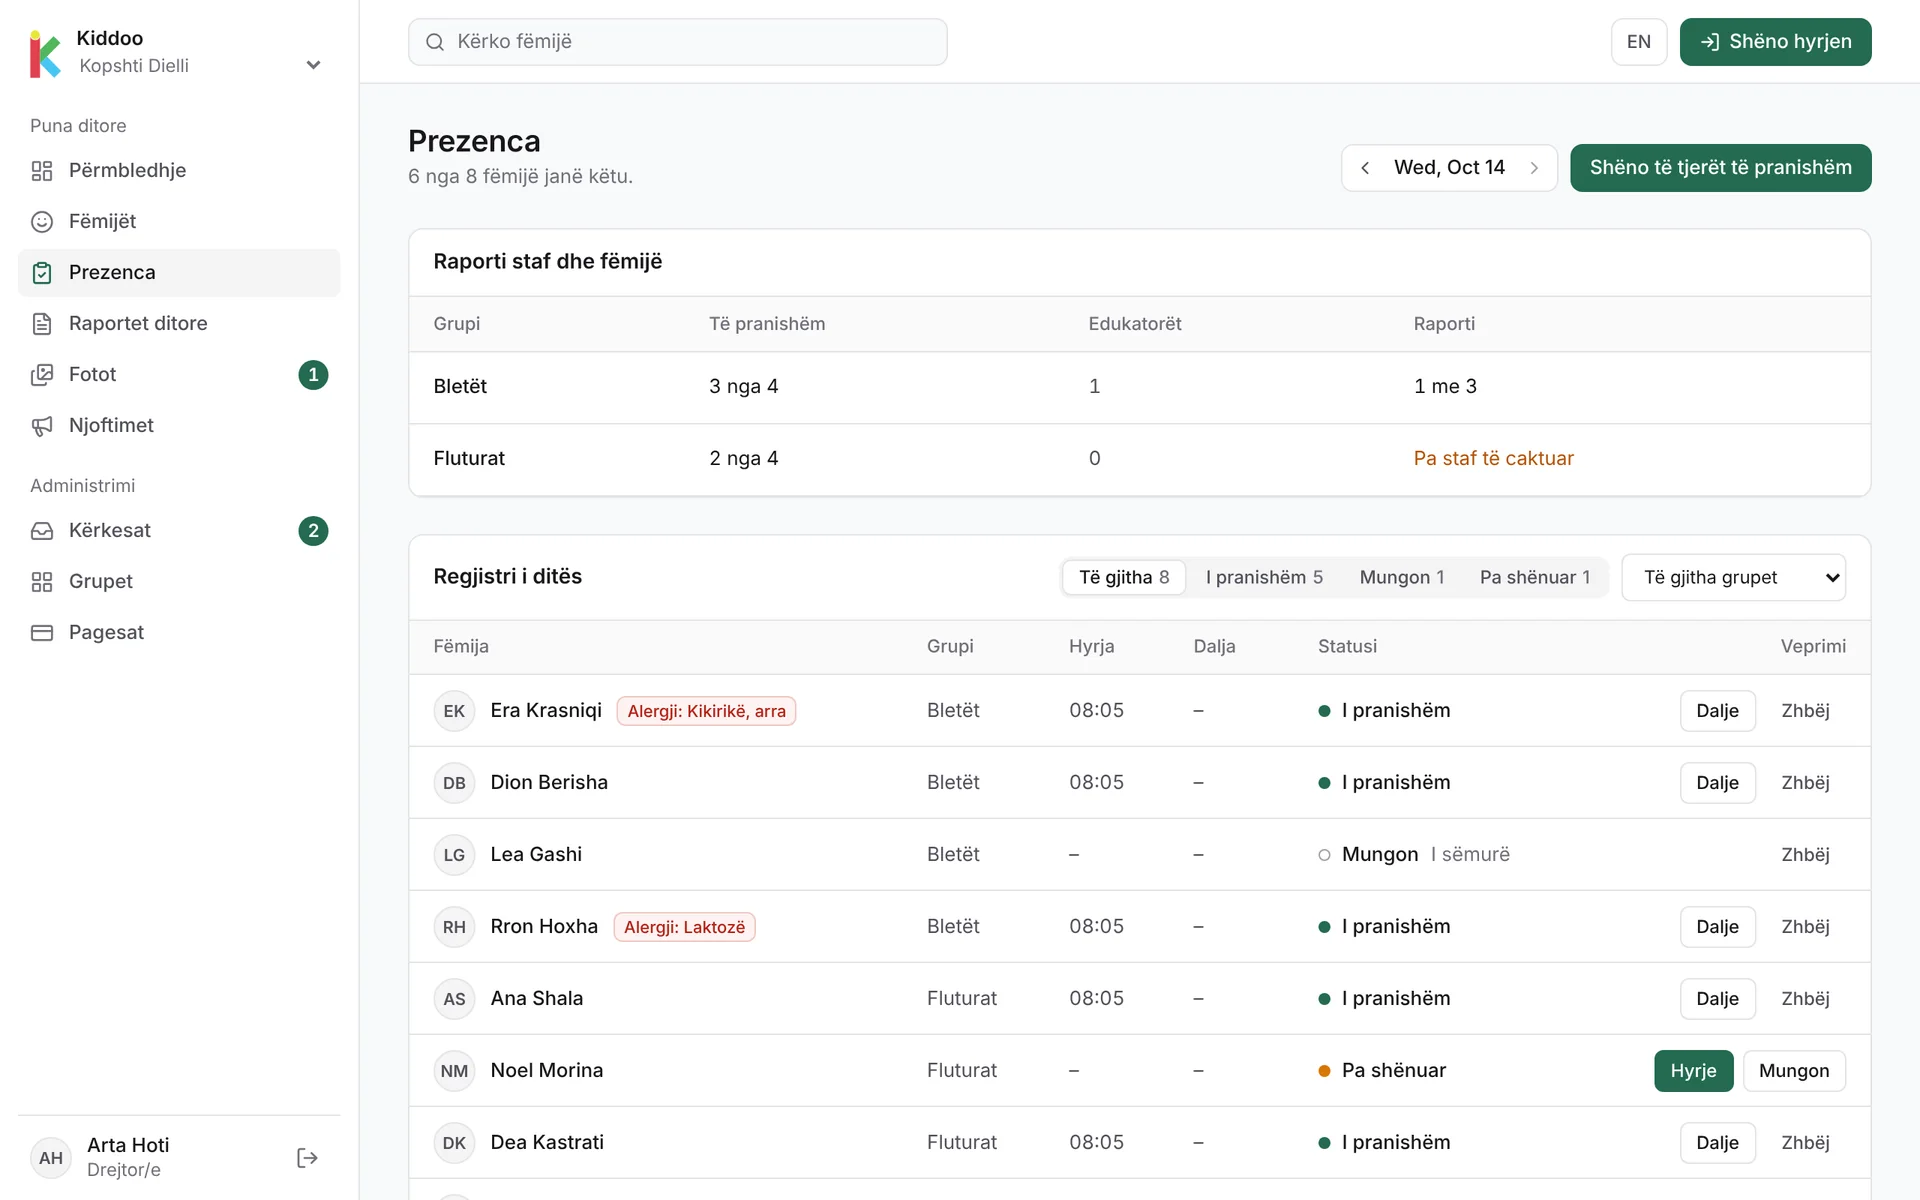Switch language with the EN button
This screenshot has height=1200, width=1920.
click(x=1638, y=42)
